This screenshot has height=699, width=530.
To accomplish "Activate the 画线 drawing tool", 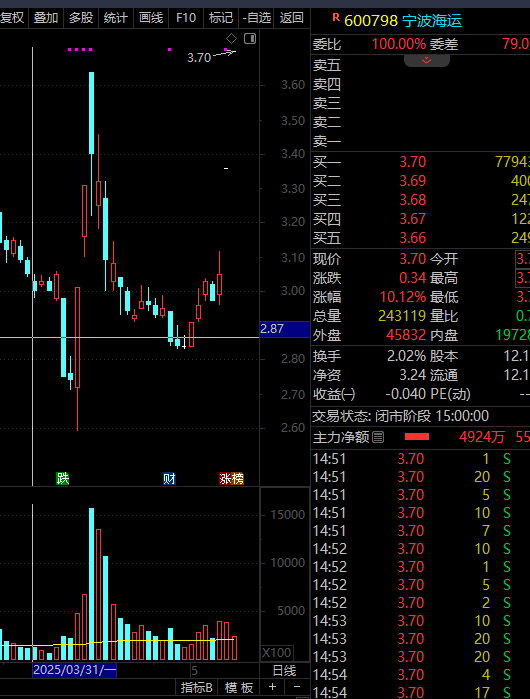I will tap(151, 18).
